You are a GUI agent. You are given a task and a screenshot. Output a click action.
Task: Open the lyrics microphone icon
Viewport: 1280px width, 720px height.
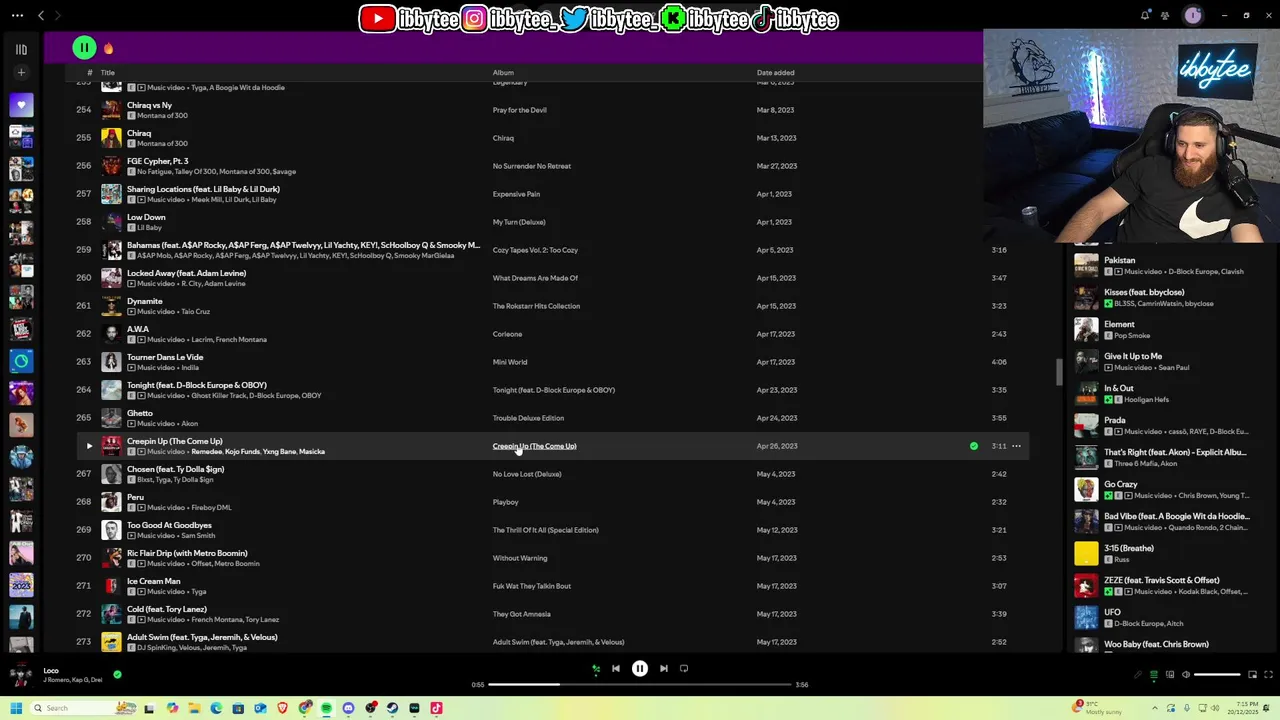coord(1137,675)
